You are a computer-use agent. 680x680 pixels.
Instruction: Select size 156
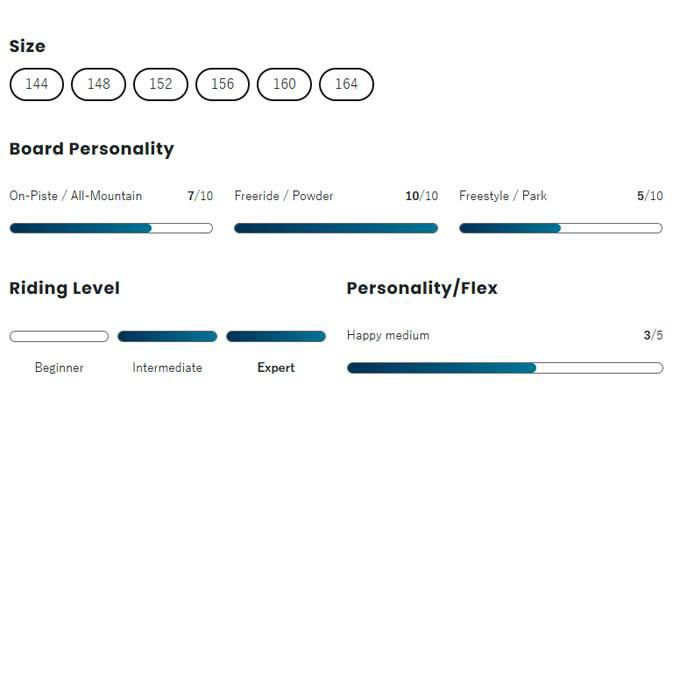223,84
